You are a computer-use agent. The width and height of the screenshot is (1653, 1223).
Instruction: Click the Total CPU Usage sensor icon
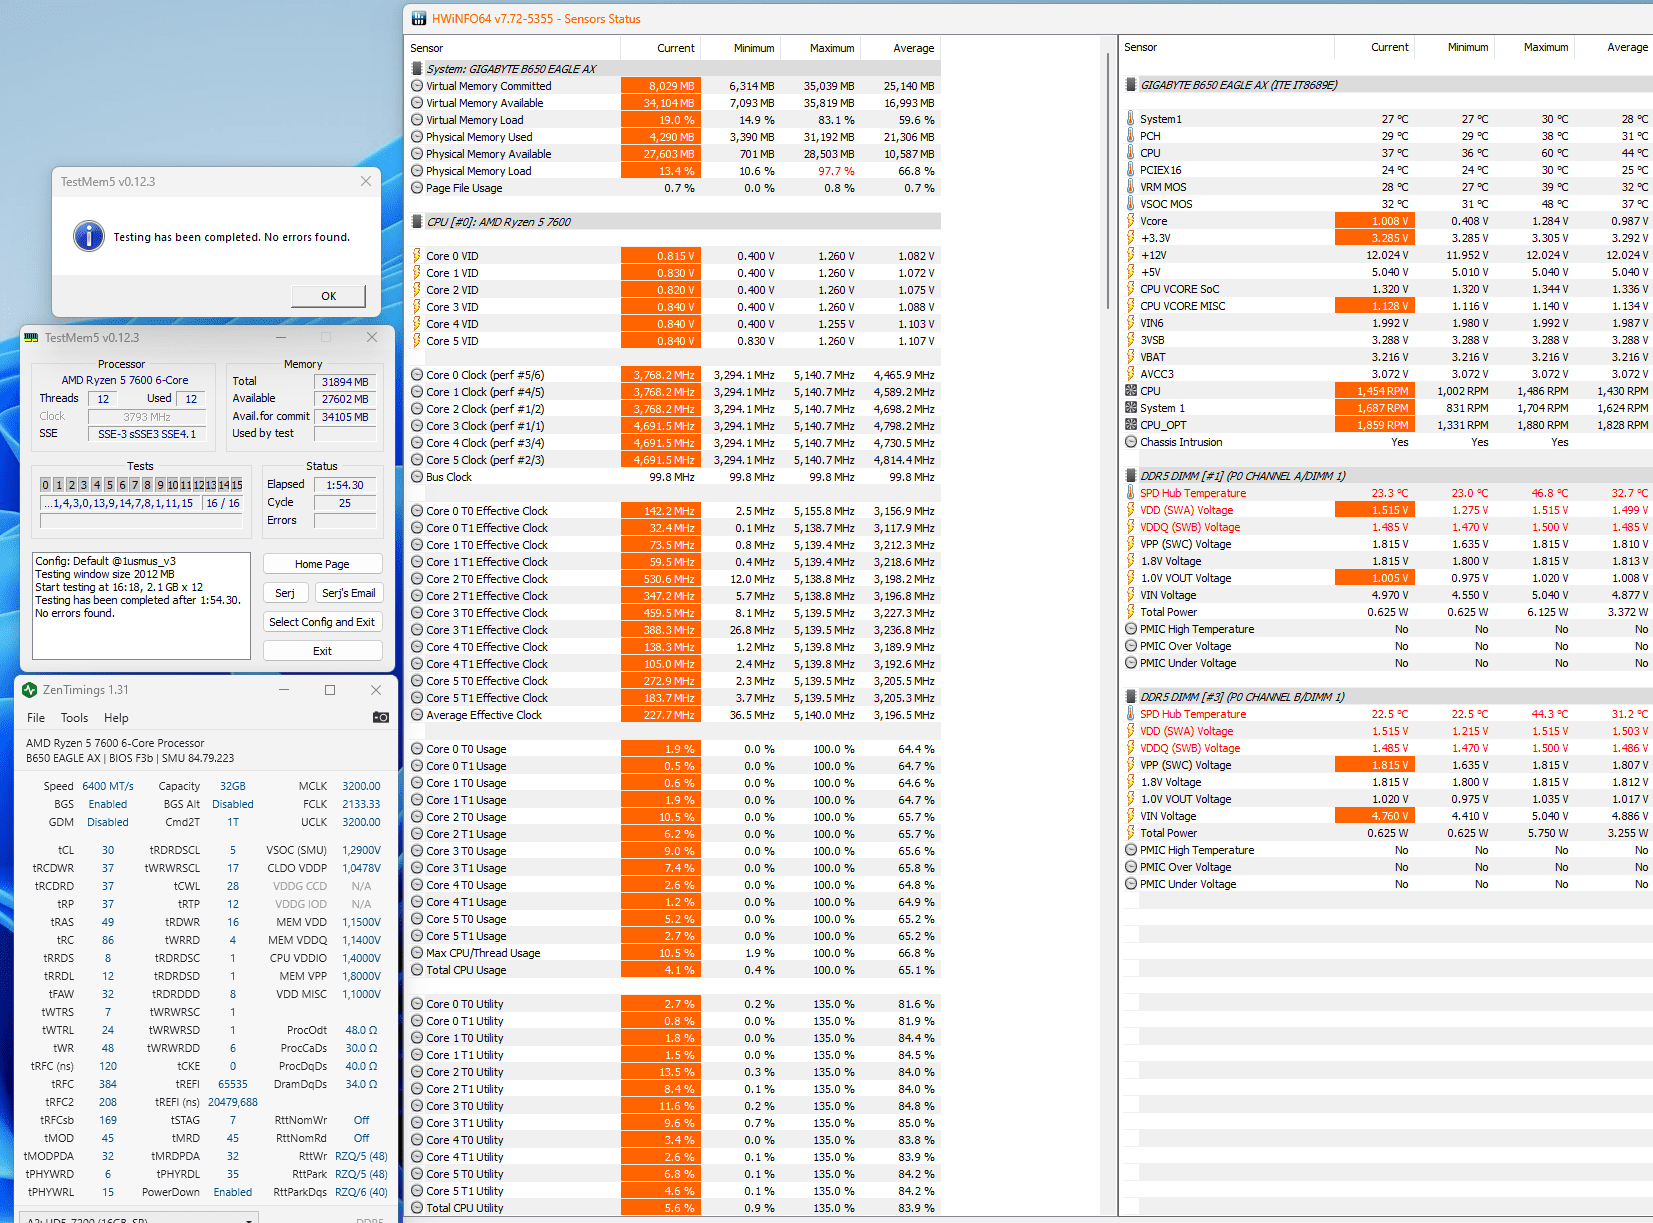click(417, 970)
